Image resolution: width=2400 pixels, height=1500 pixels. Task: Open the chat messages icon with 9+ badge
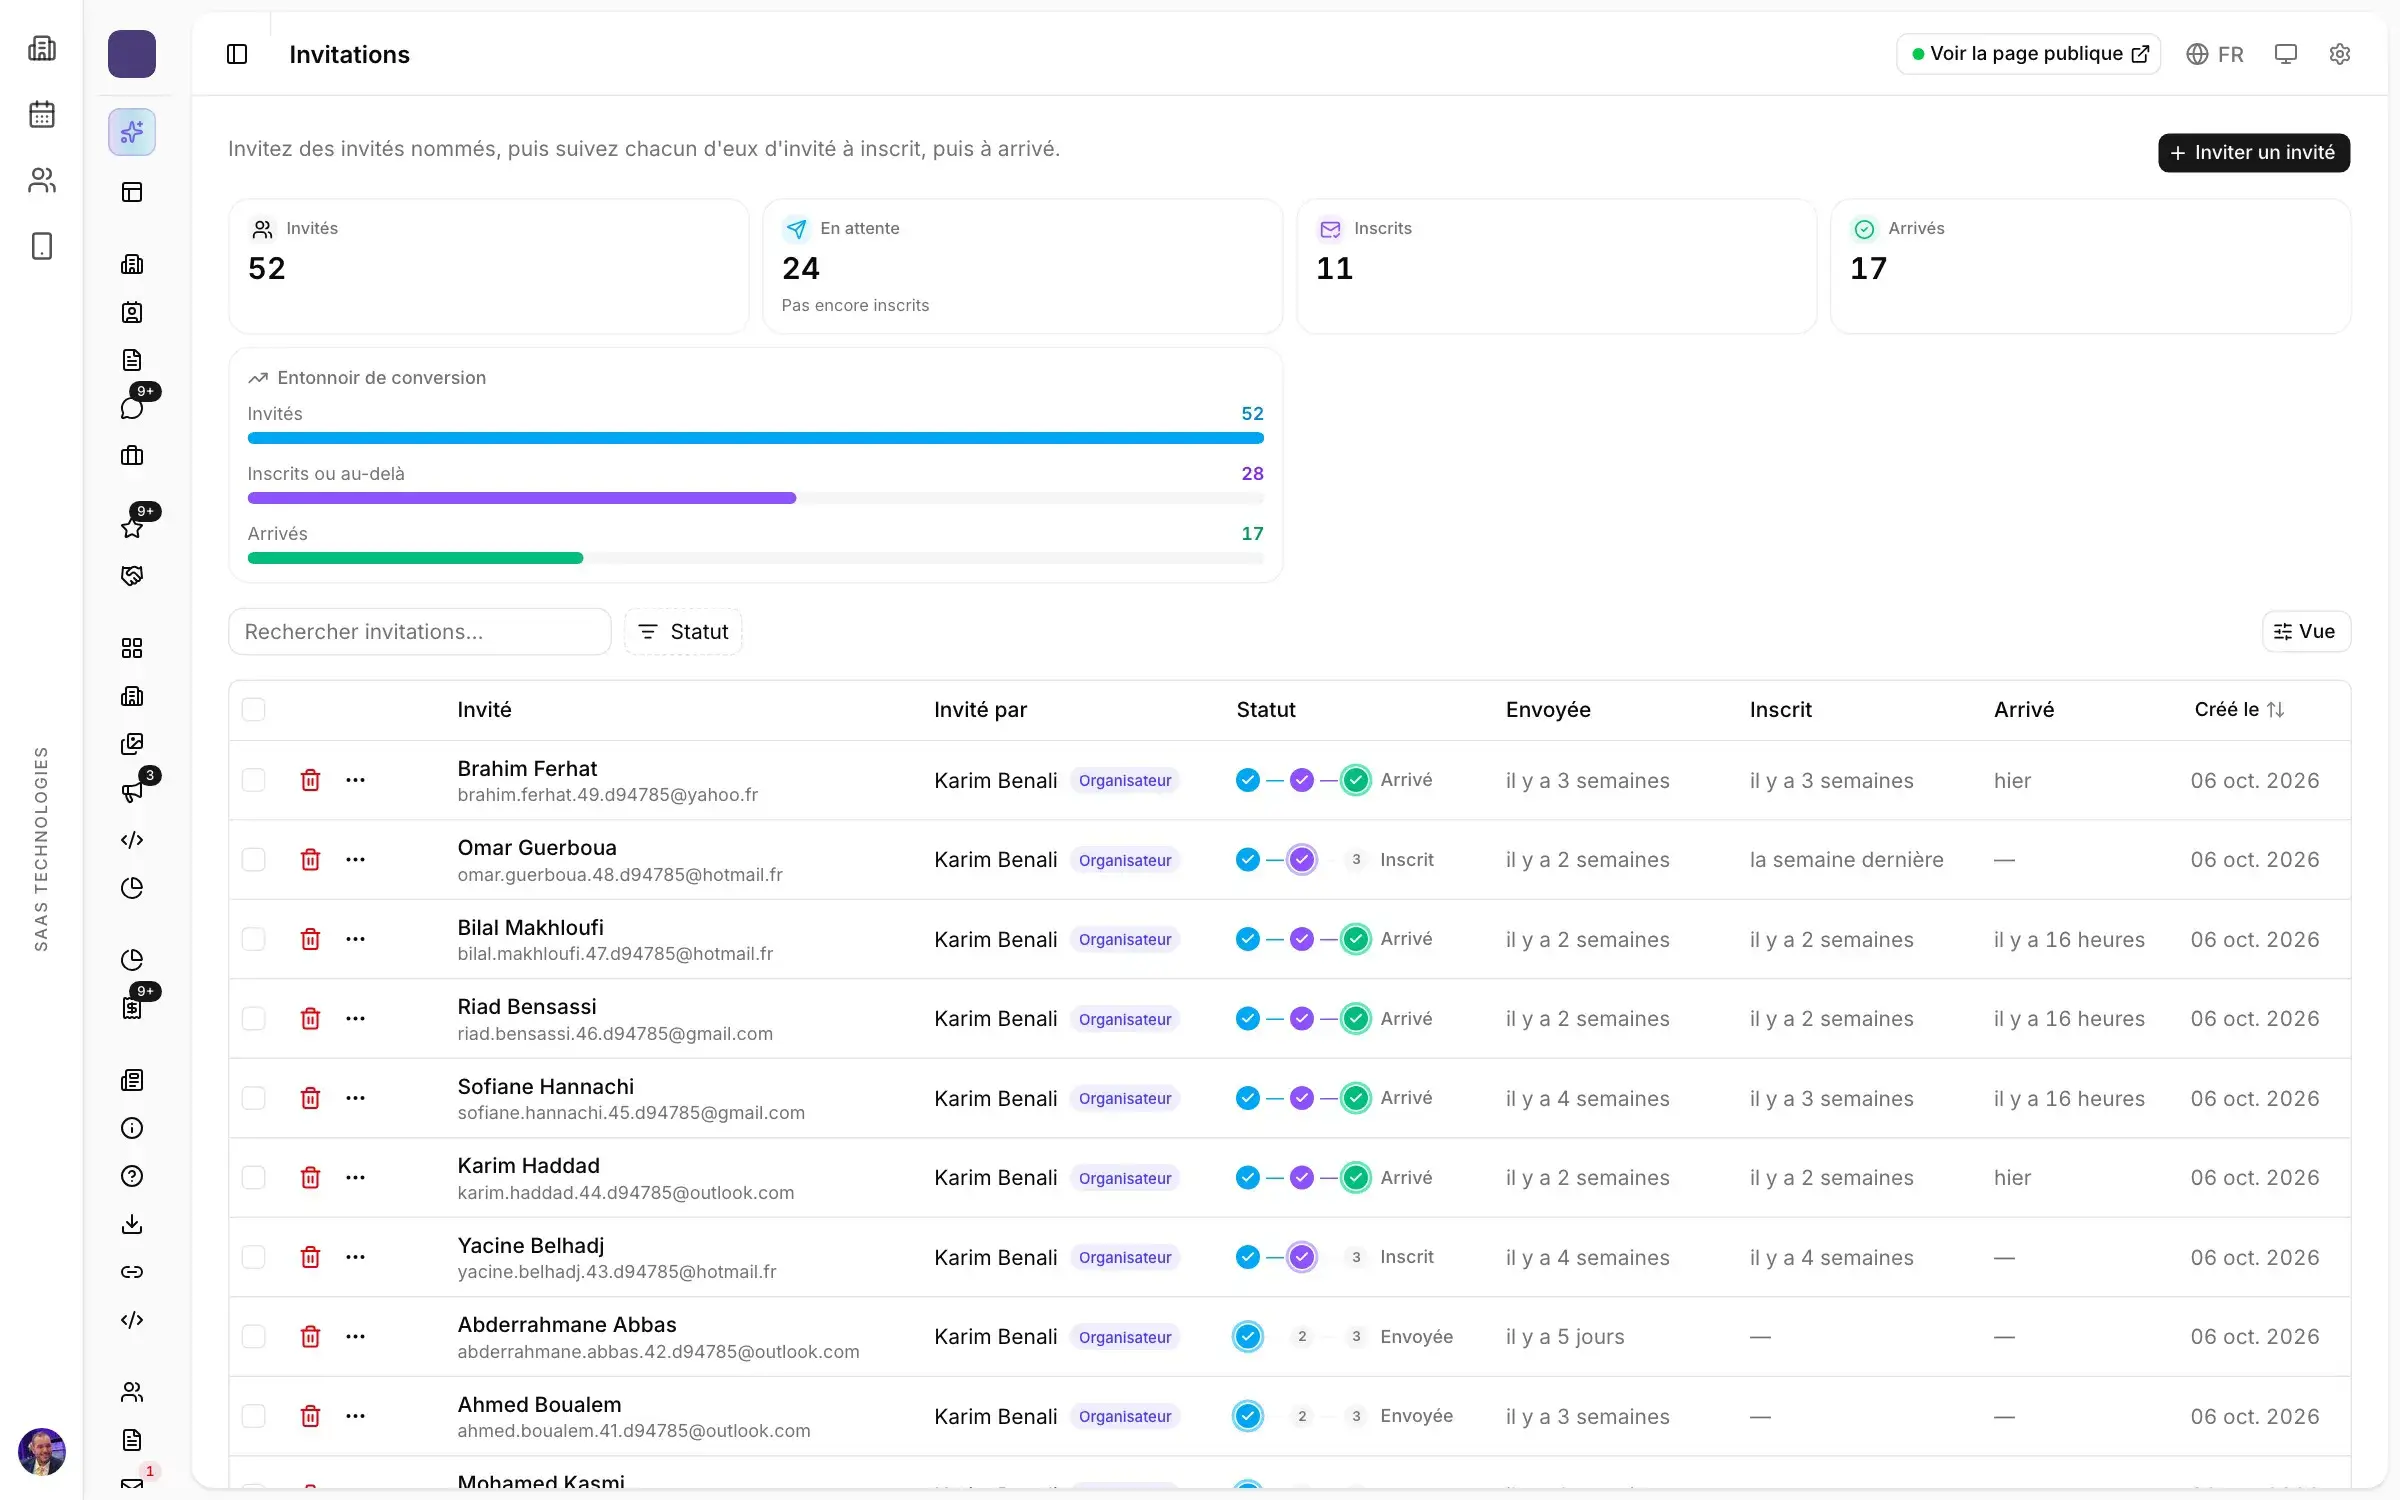click(x=132, y=408)
